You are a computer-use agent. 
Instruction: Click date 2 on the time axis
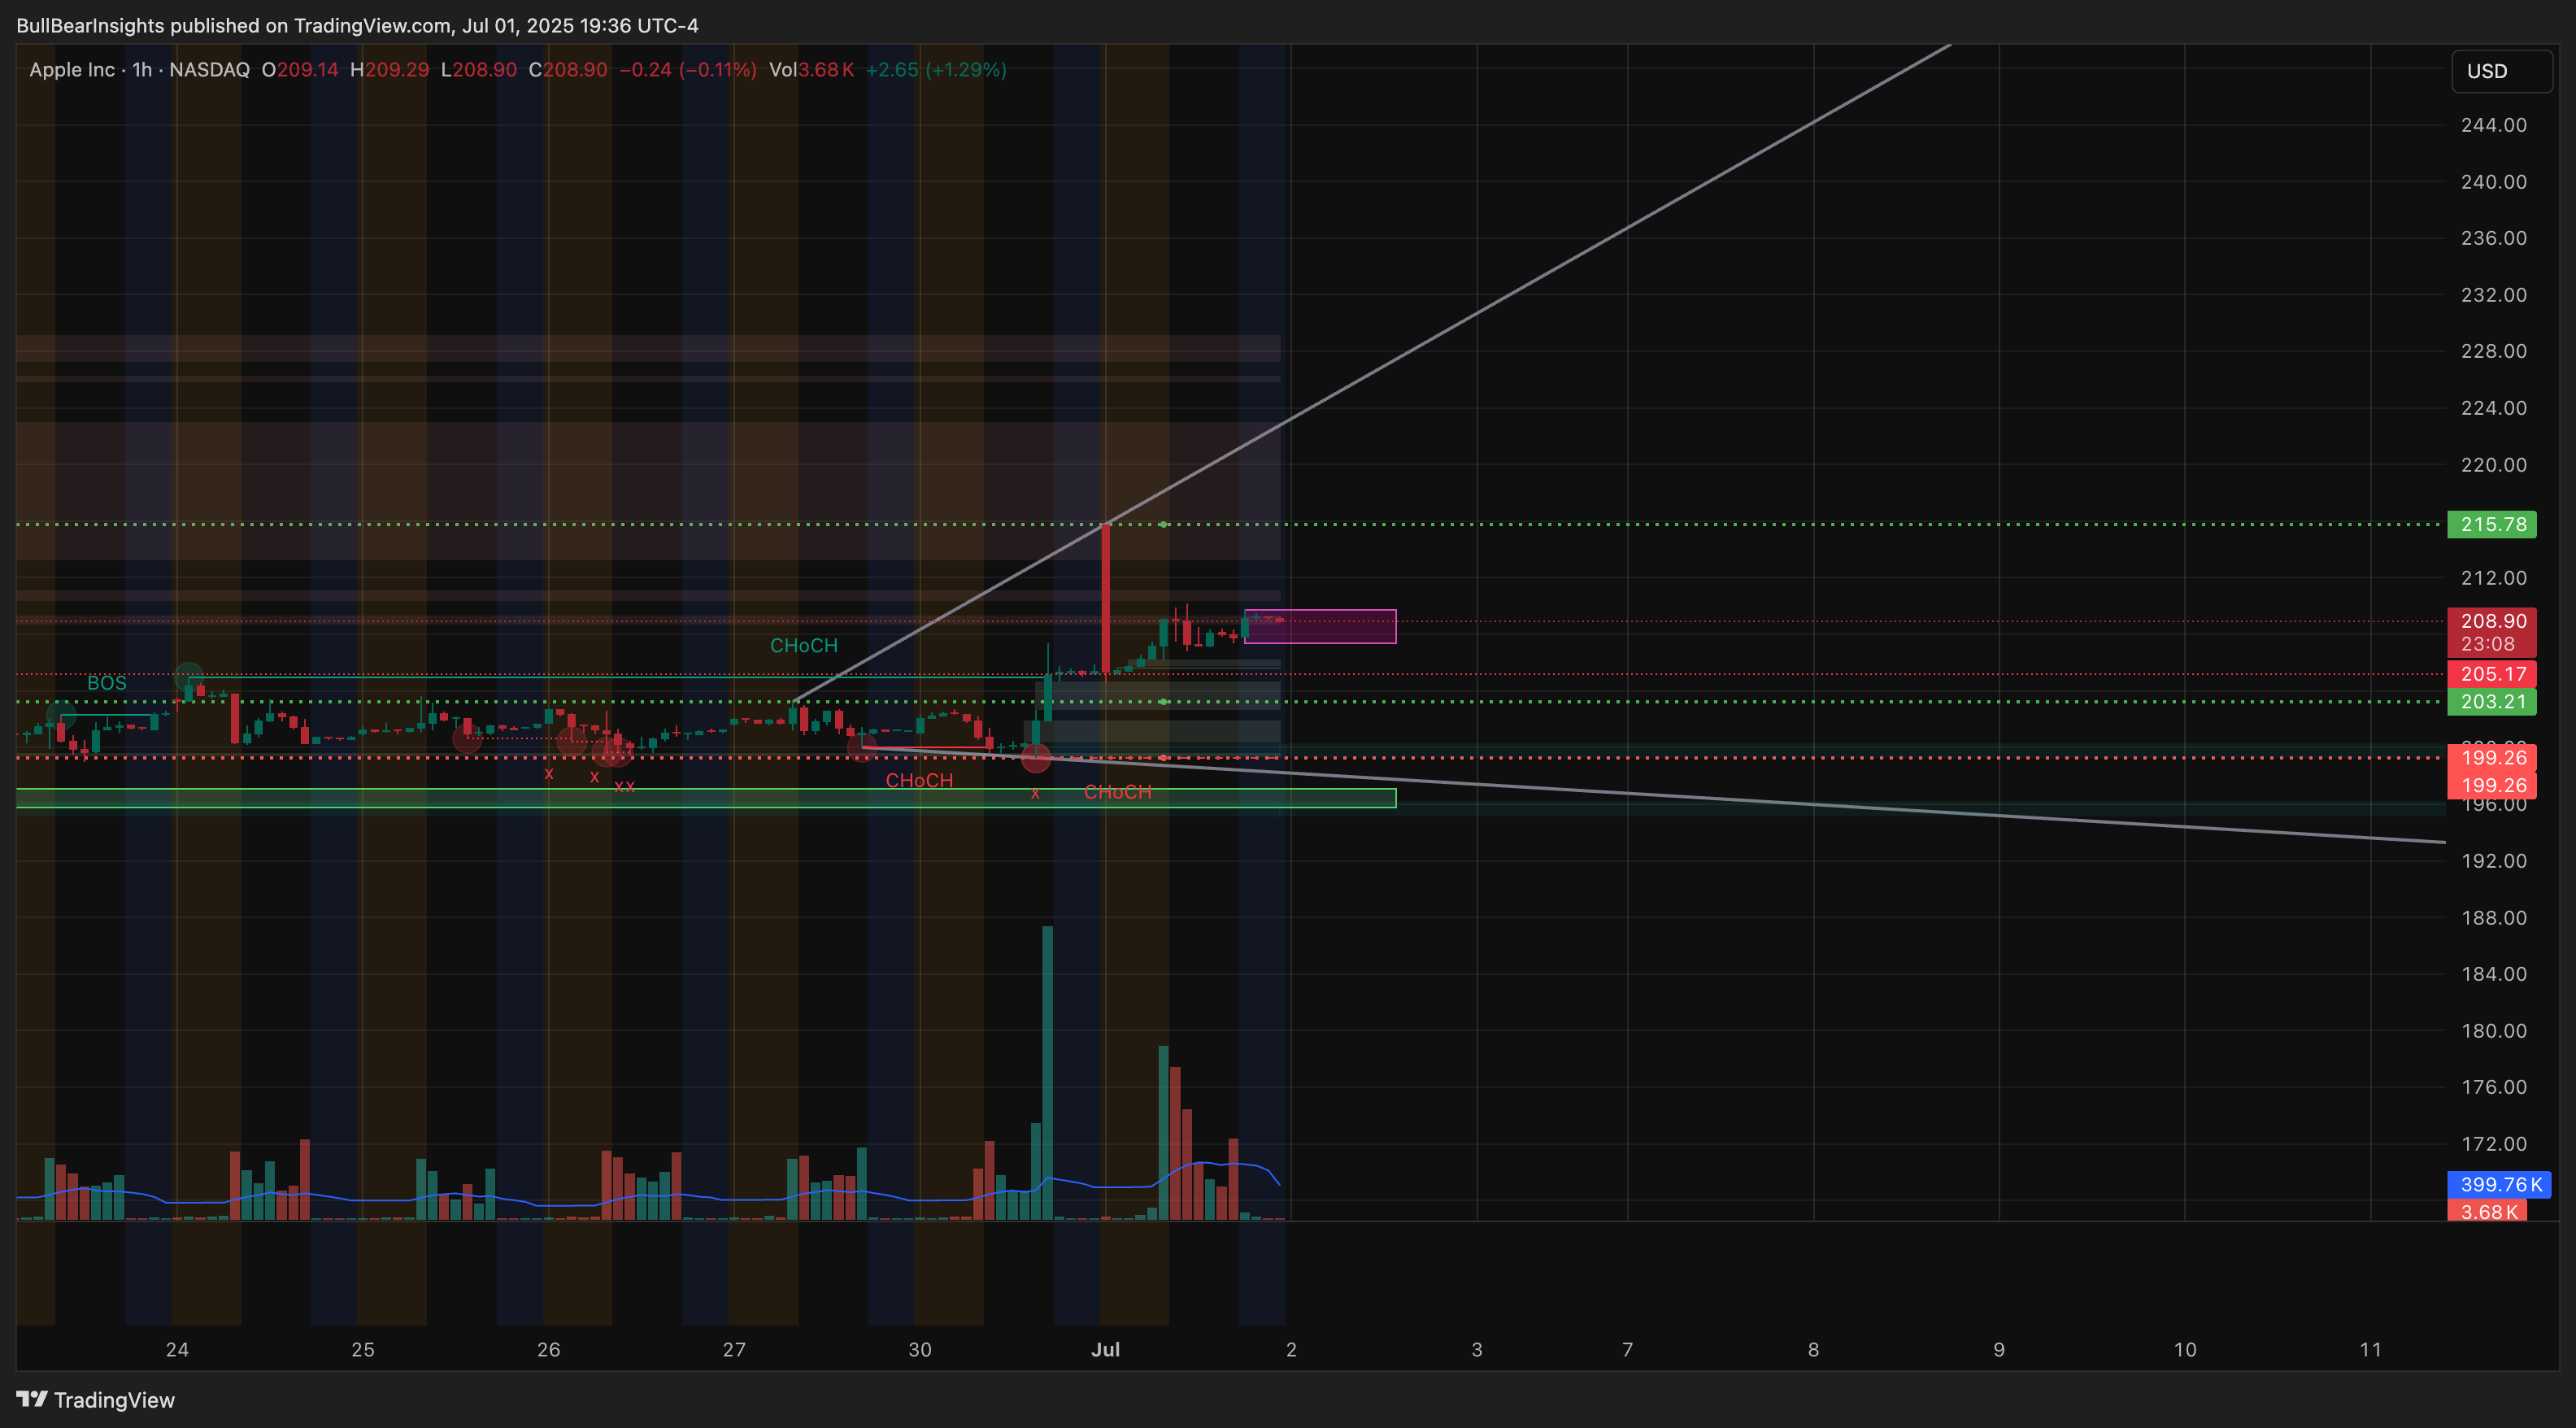[1291, 1350]
